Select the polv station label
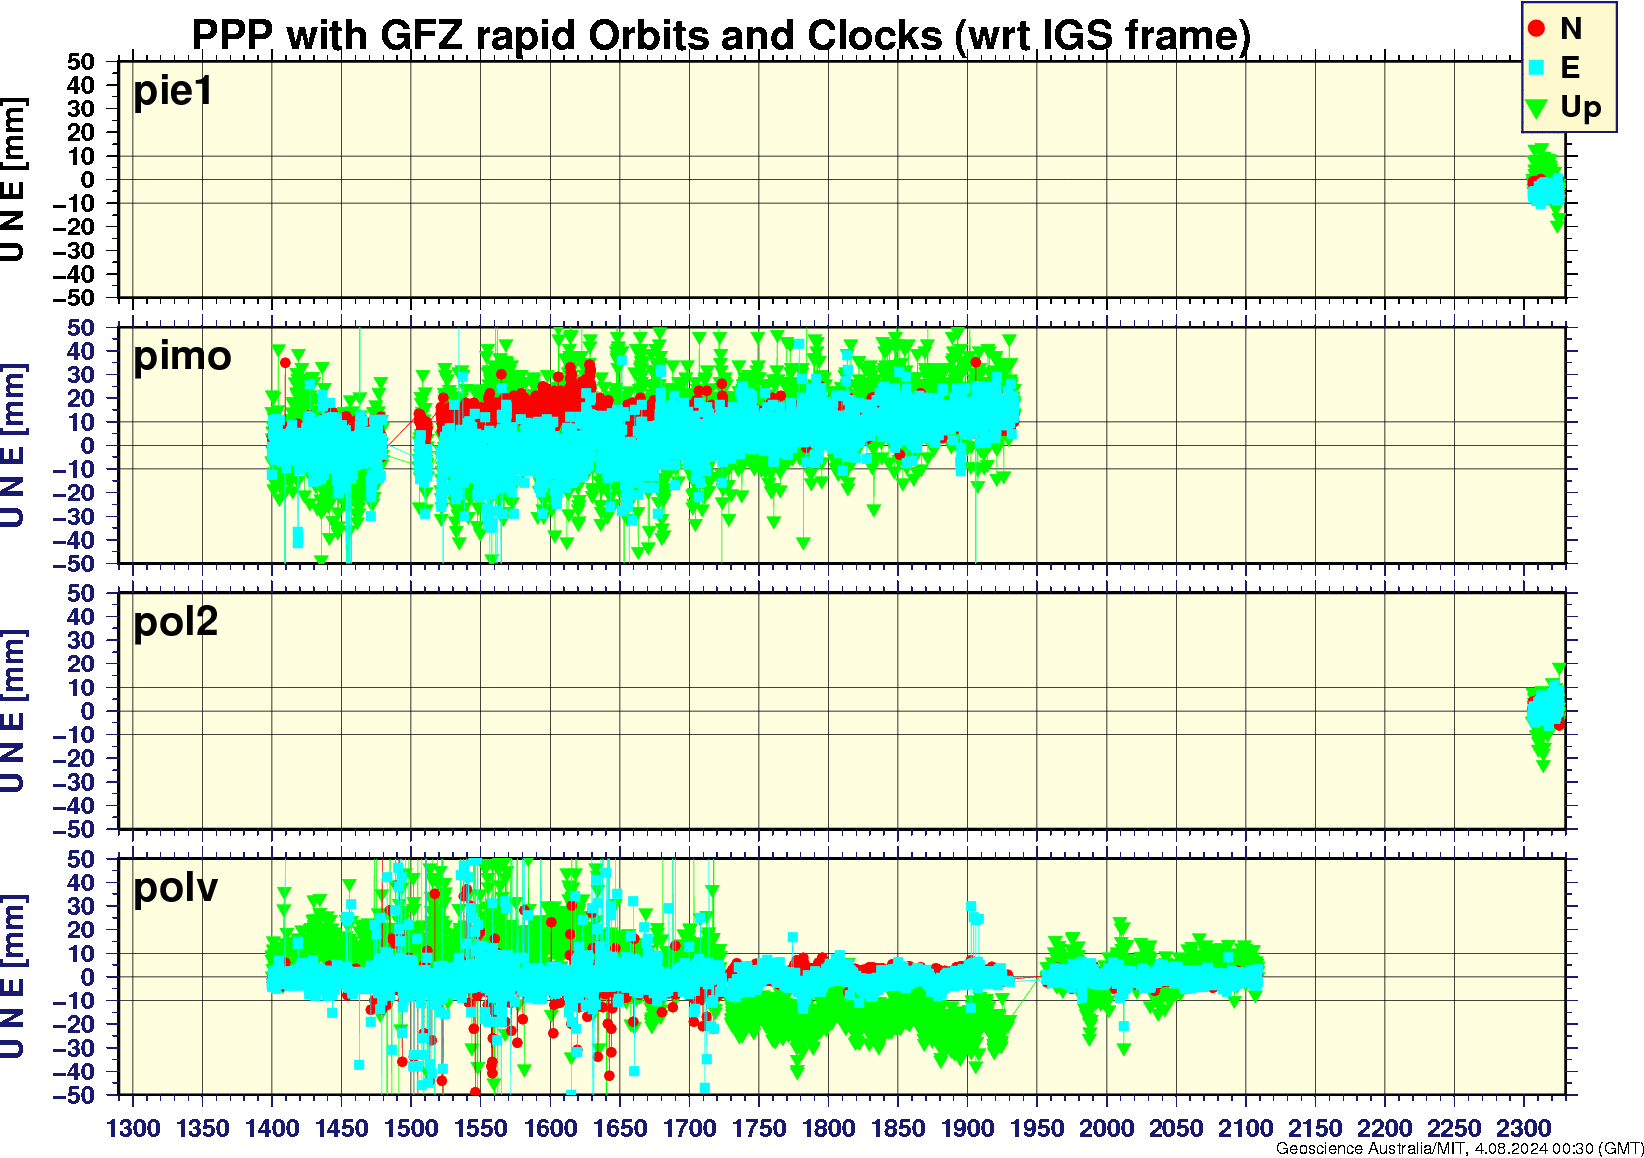Screen dimensions: 1644x1158 pos(175,888)
